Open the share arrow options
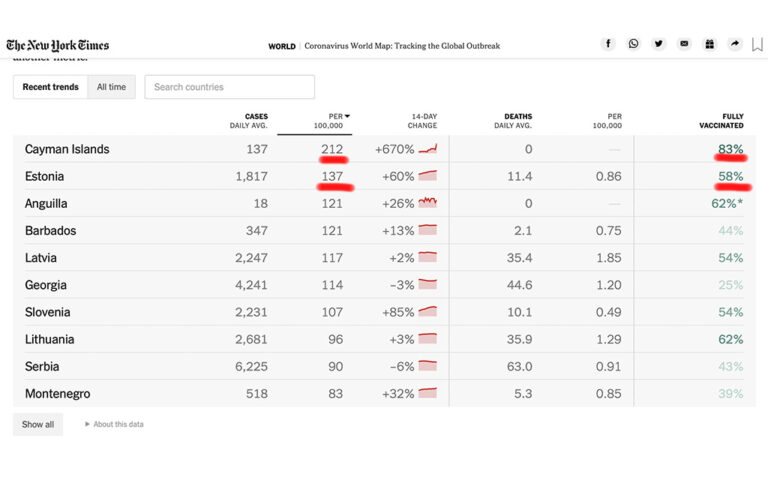Viewport: 768px width, 477px height. (x=734, y=44)
